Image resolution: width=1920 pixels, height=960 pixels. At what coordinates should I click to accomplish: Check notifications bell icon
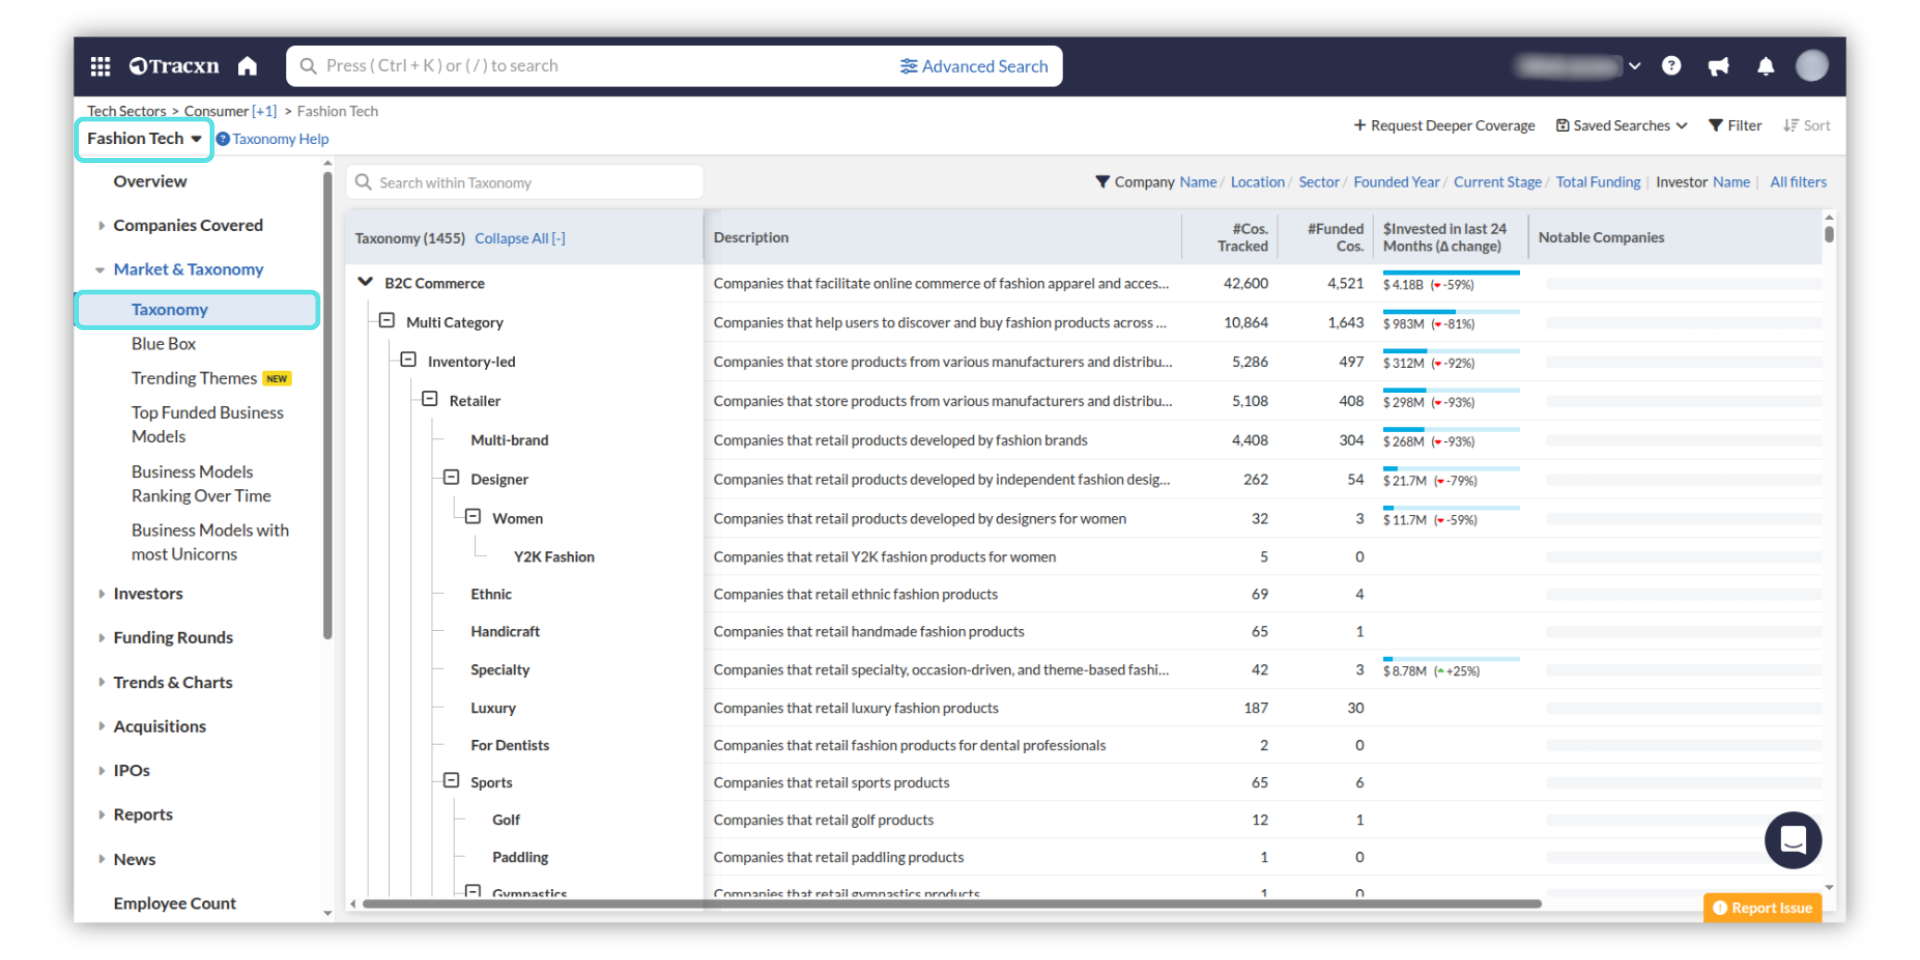tap(1765, 66)
